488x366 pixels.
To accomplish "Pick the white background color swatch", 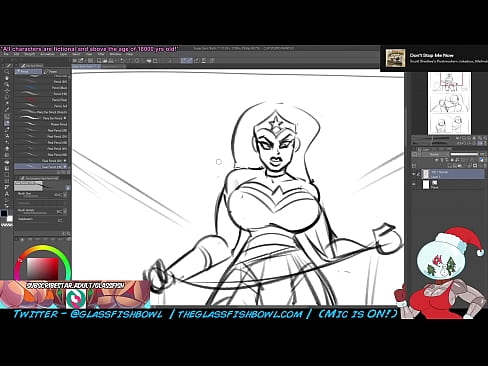I will 10,219.
